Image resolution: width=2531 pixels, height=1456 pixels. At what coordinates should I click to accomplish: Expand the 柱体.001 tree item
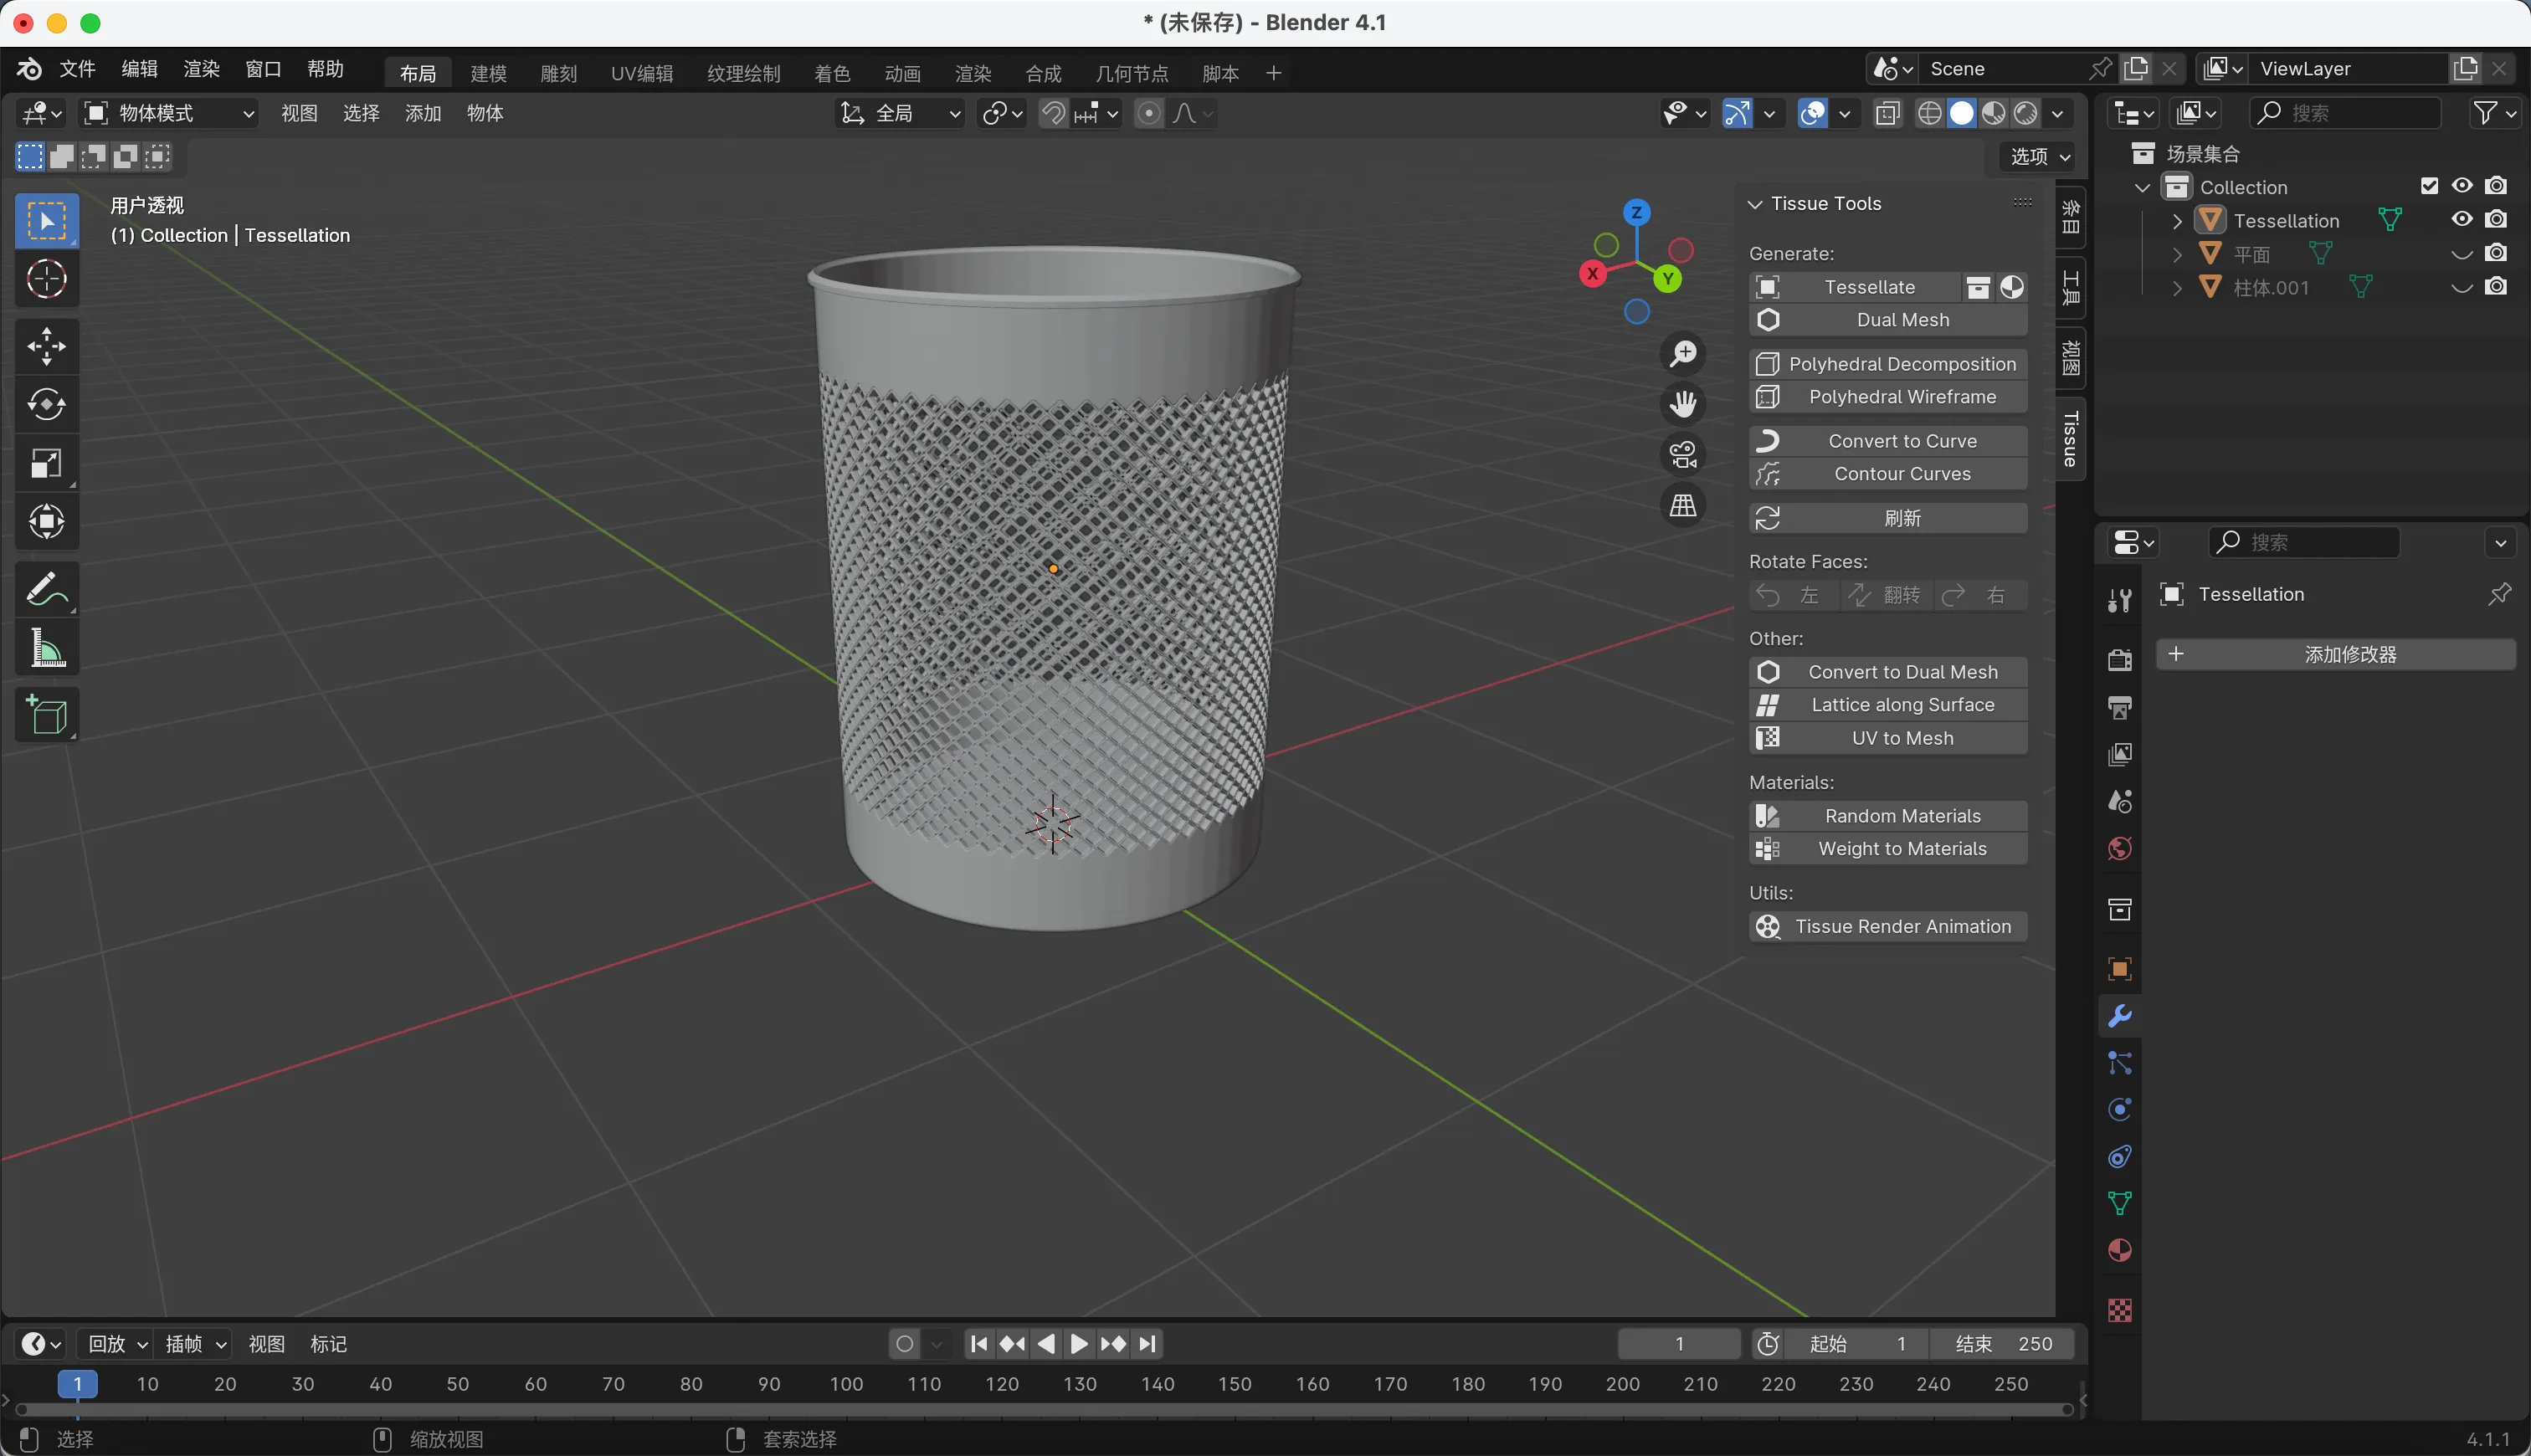tap(2177, 288)
